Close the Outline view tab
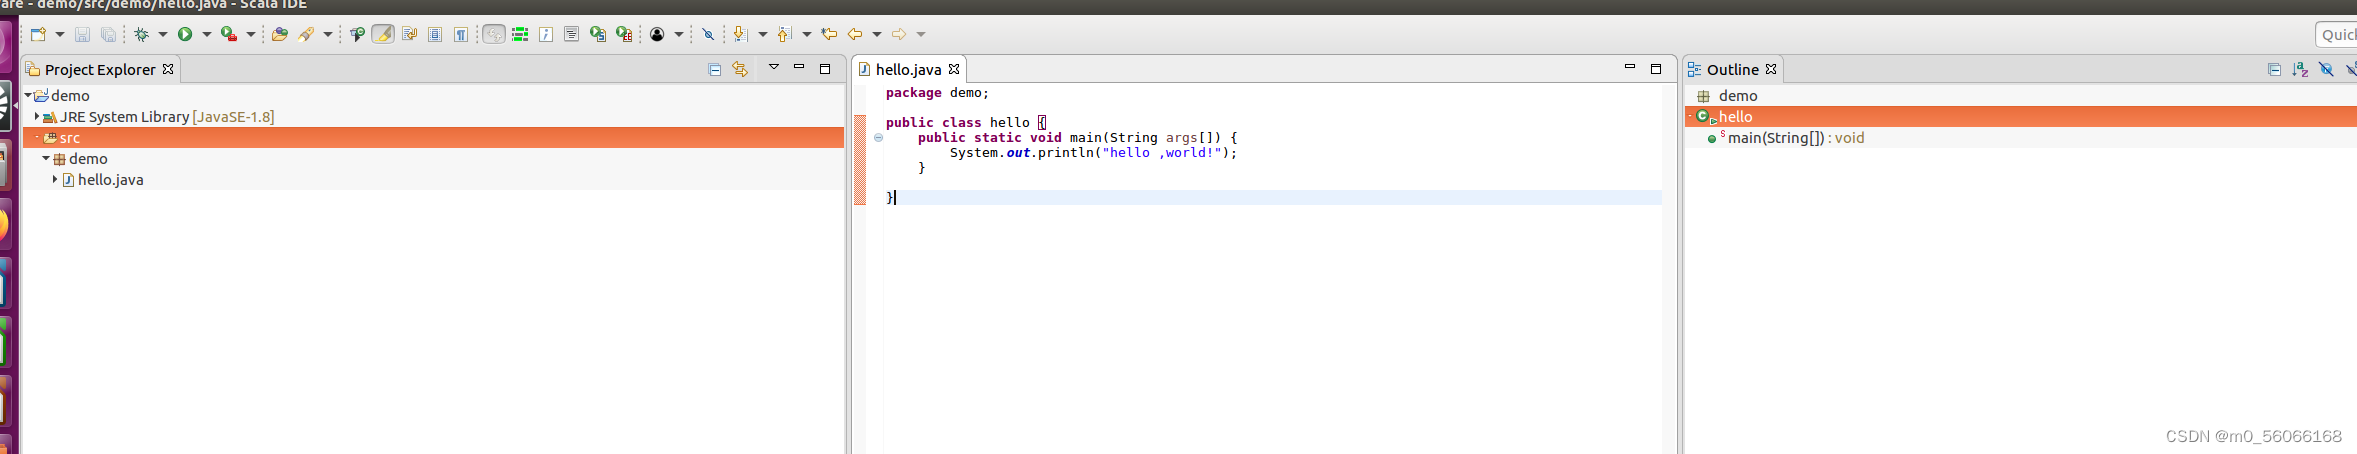 click(x=1771, y=69)
